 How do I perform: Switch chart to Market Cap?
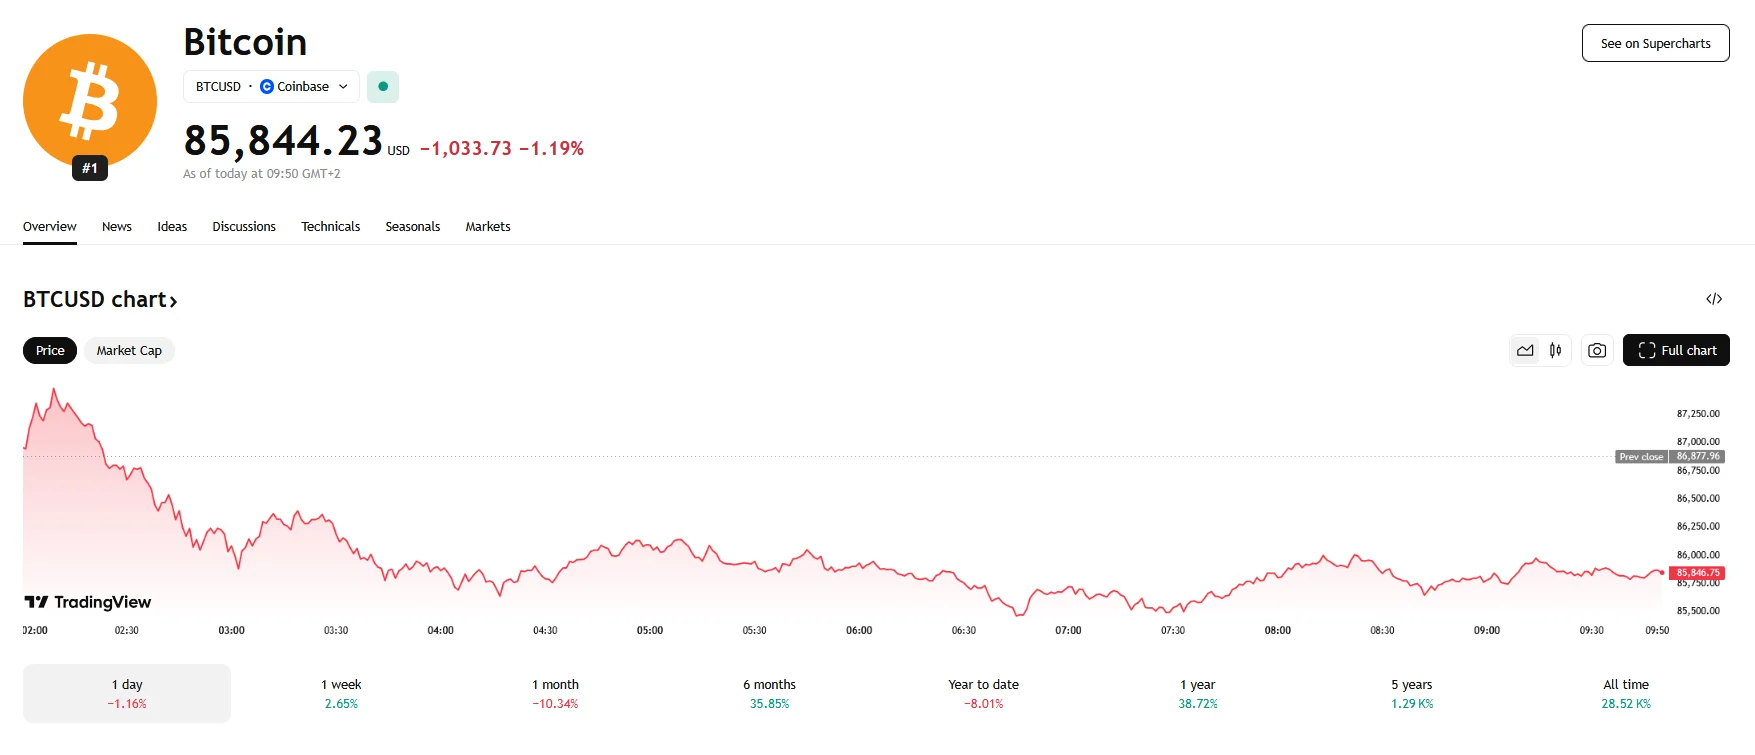point(129,351)
